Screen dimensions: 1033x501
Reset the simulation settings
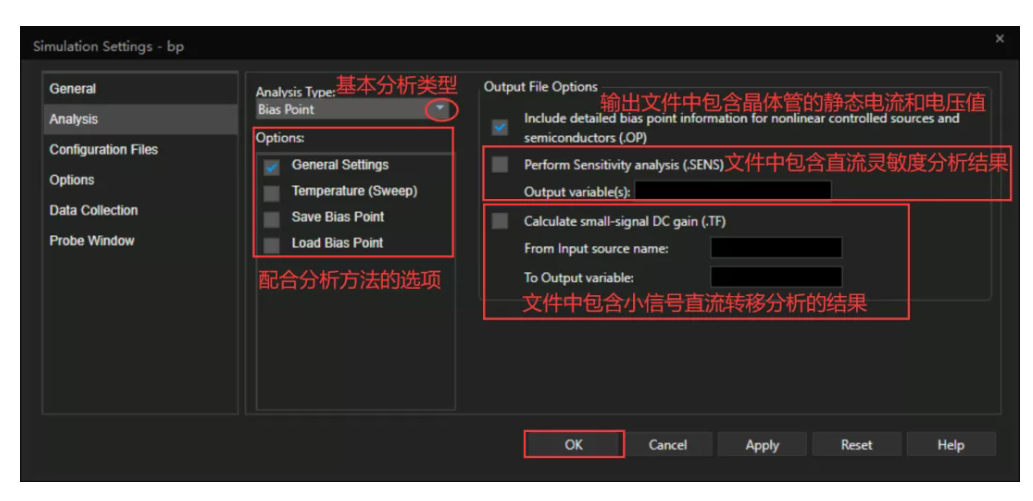pyautogui.click(x=856, y=445)
